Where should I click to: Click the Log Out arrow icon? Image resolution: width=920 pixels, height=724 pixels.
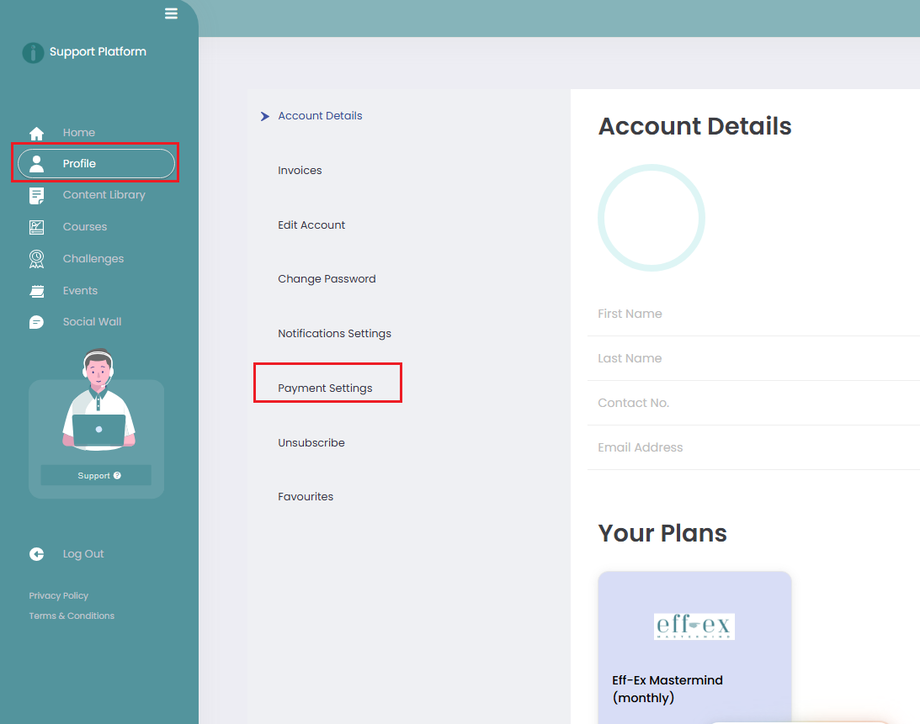[36, 554]
